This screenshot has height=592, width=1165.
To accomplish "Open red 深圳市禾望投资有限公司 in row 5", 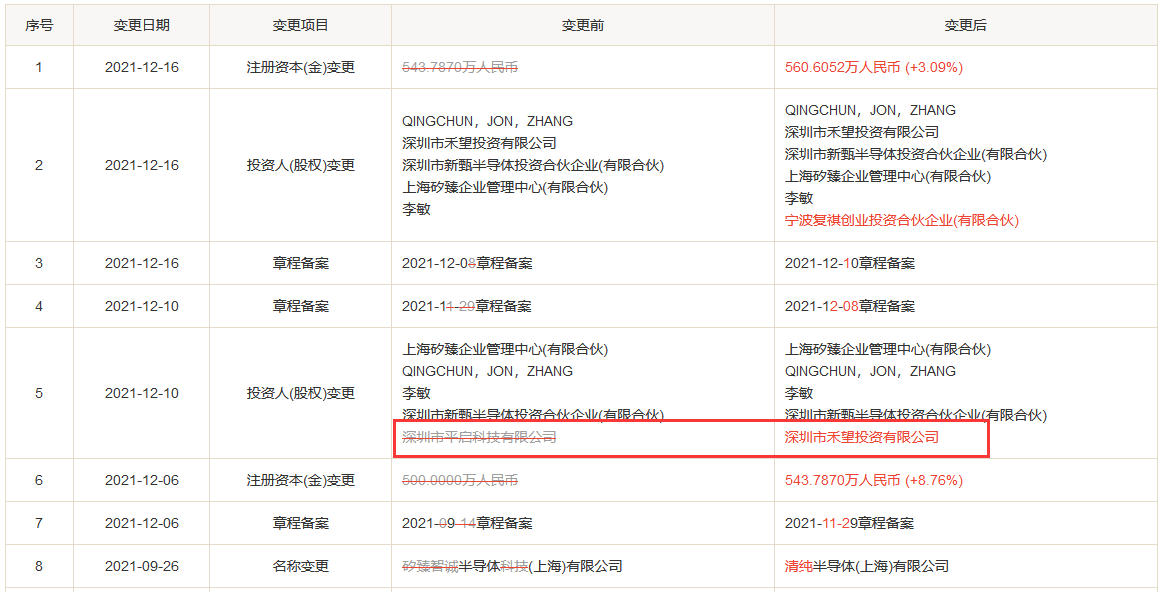I will click(x=861, y=437).
